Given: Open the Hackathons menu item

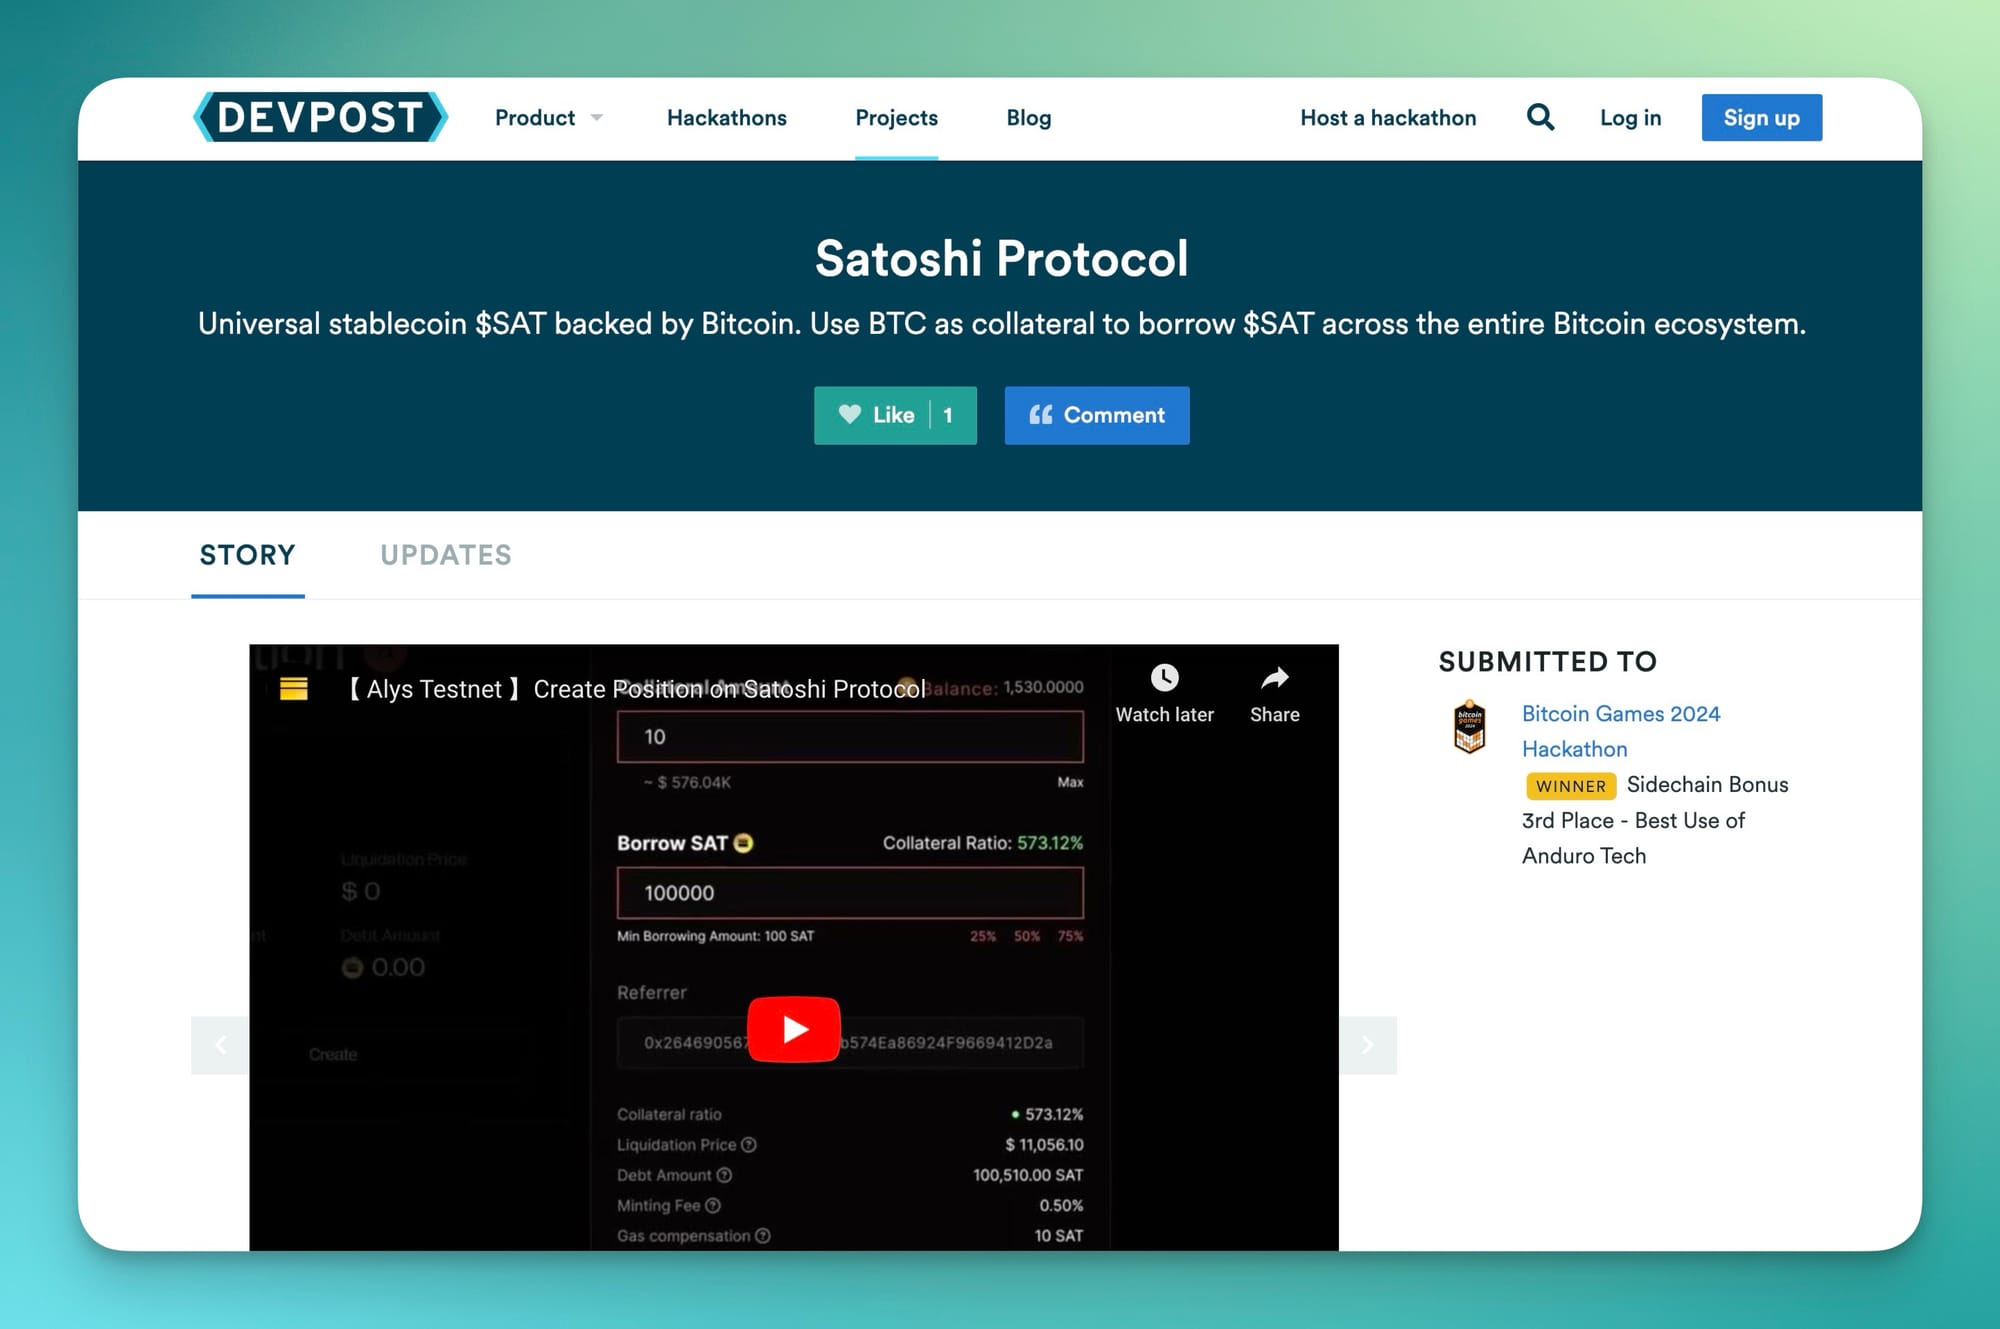Looking at the screenshot, I should 726,118.
